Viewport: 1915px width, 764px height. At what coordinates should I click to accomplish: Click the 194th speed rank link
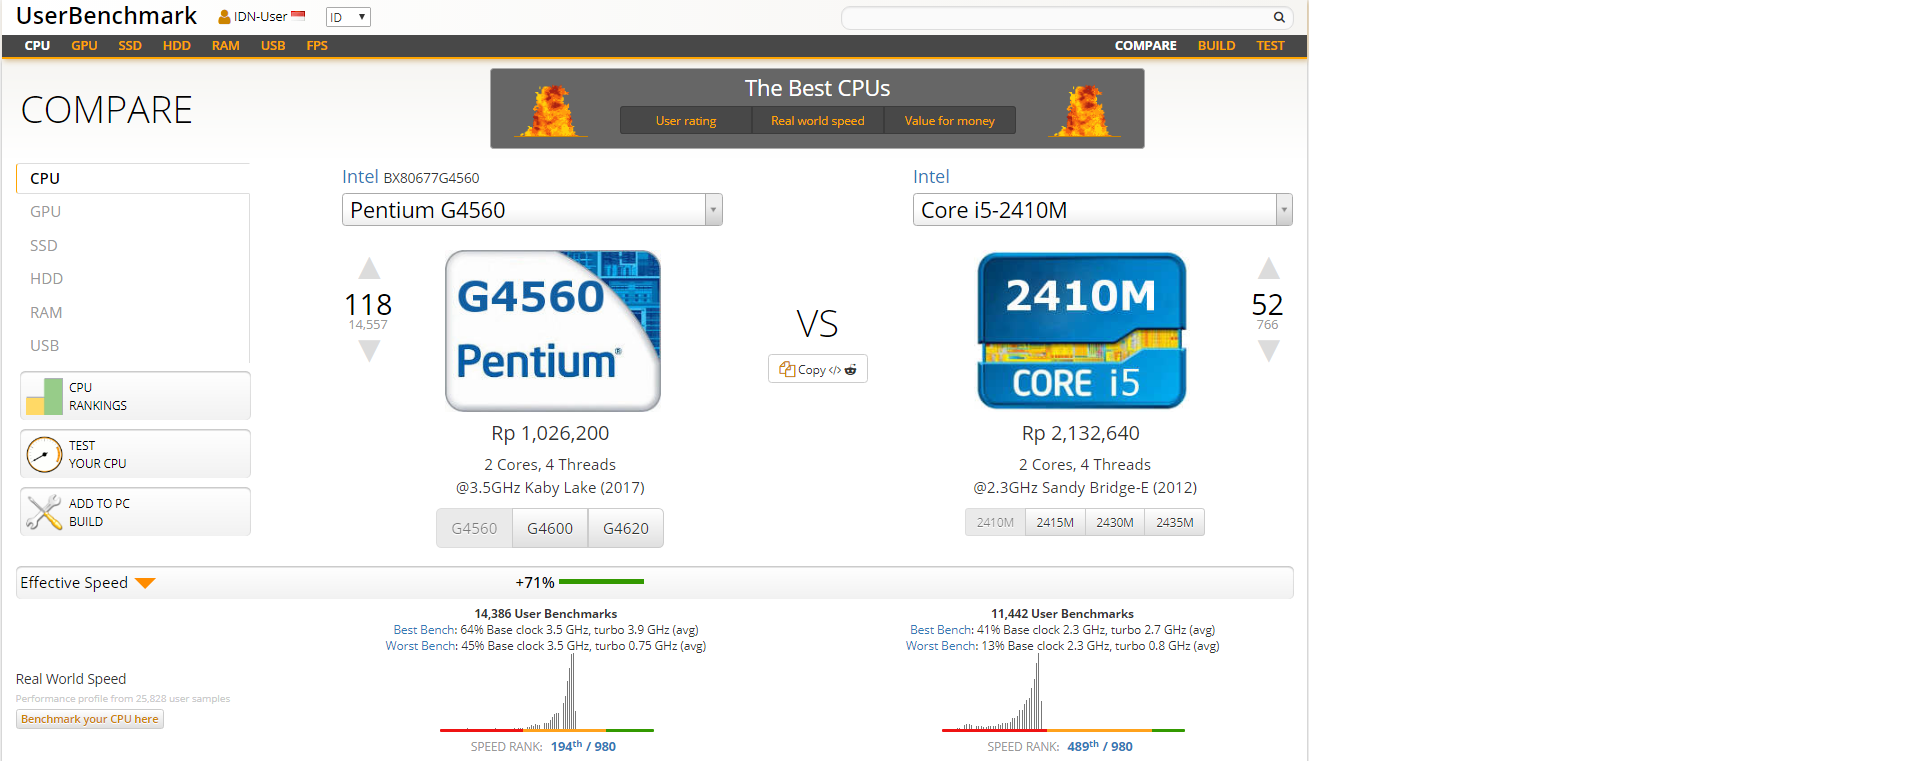point(583,746)
